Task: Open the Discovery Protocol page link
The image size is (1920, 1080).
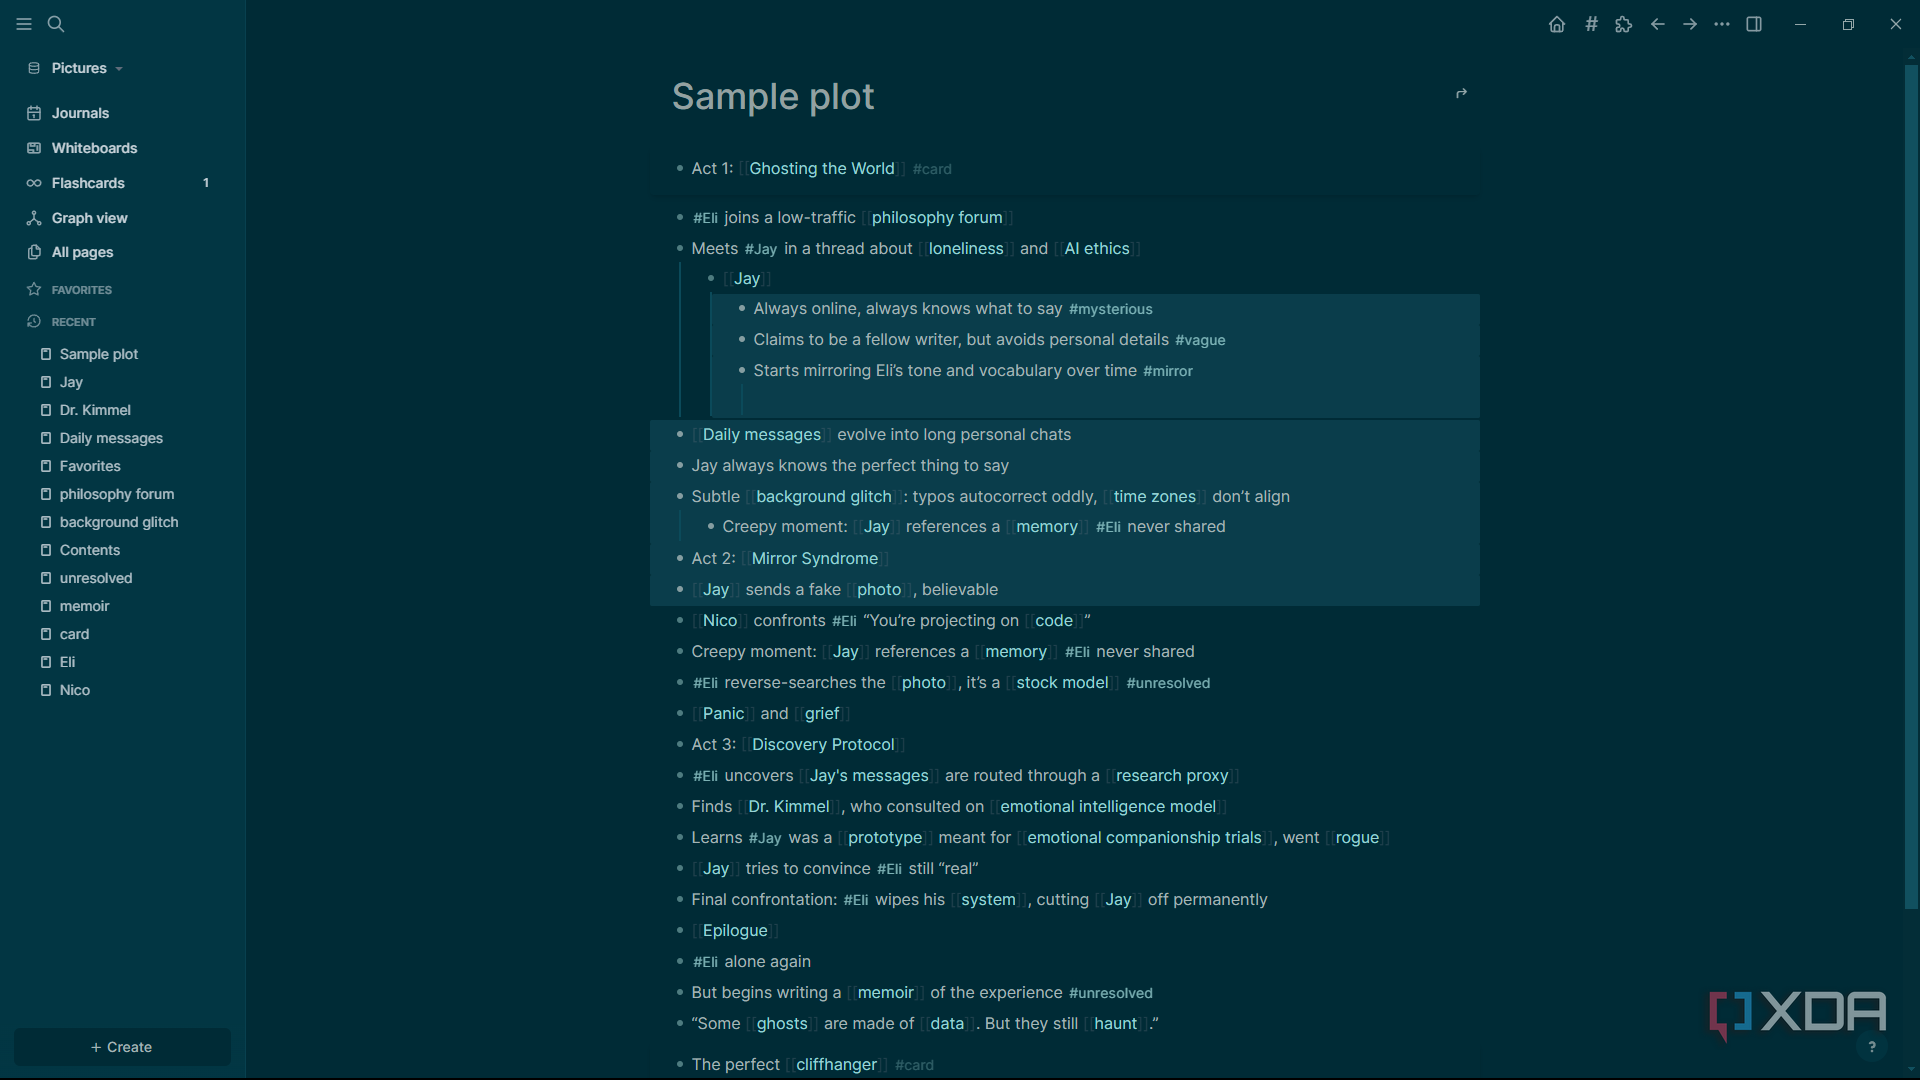Action: click(x=823, y=744)
